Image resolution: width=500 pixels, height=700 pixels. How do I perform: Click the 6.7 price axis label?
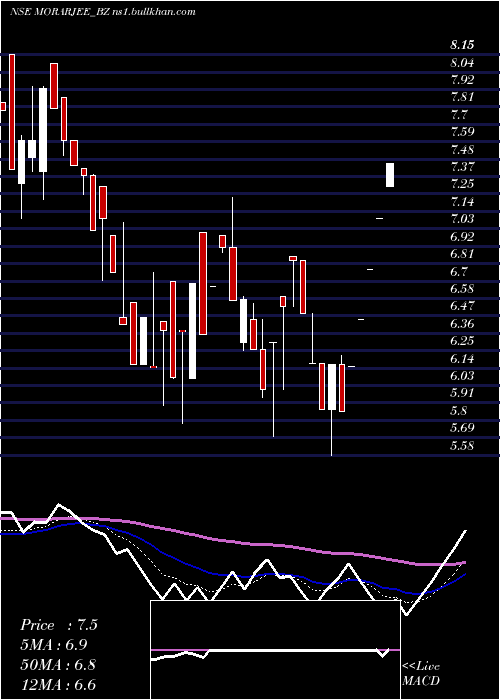coord(459,271)
